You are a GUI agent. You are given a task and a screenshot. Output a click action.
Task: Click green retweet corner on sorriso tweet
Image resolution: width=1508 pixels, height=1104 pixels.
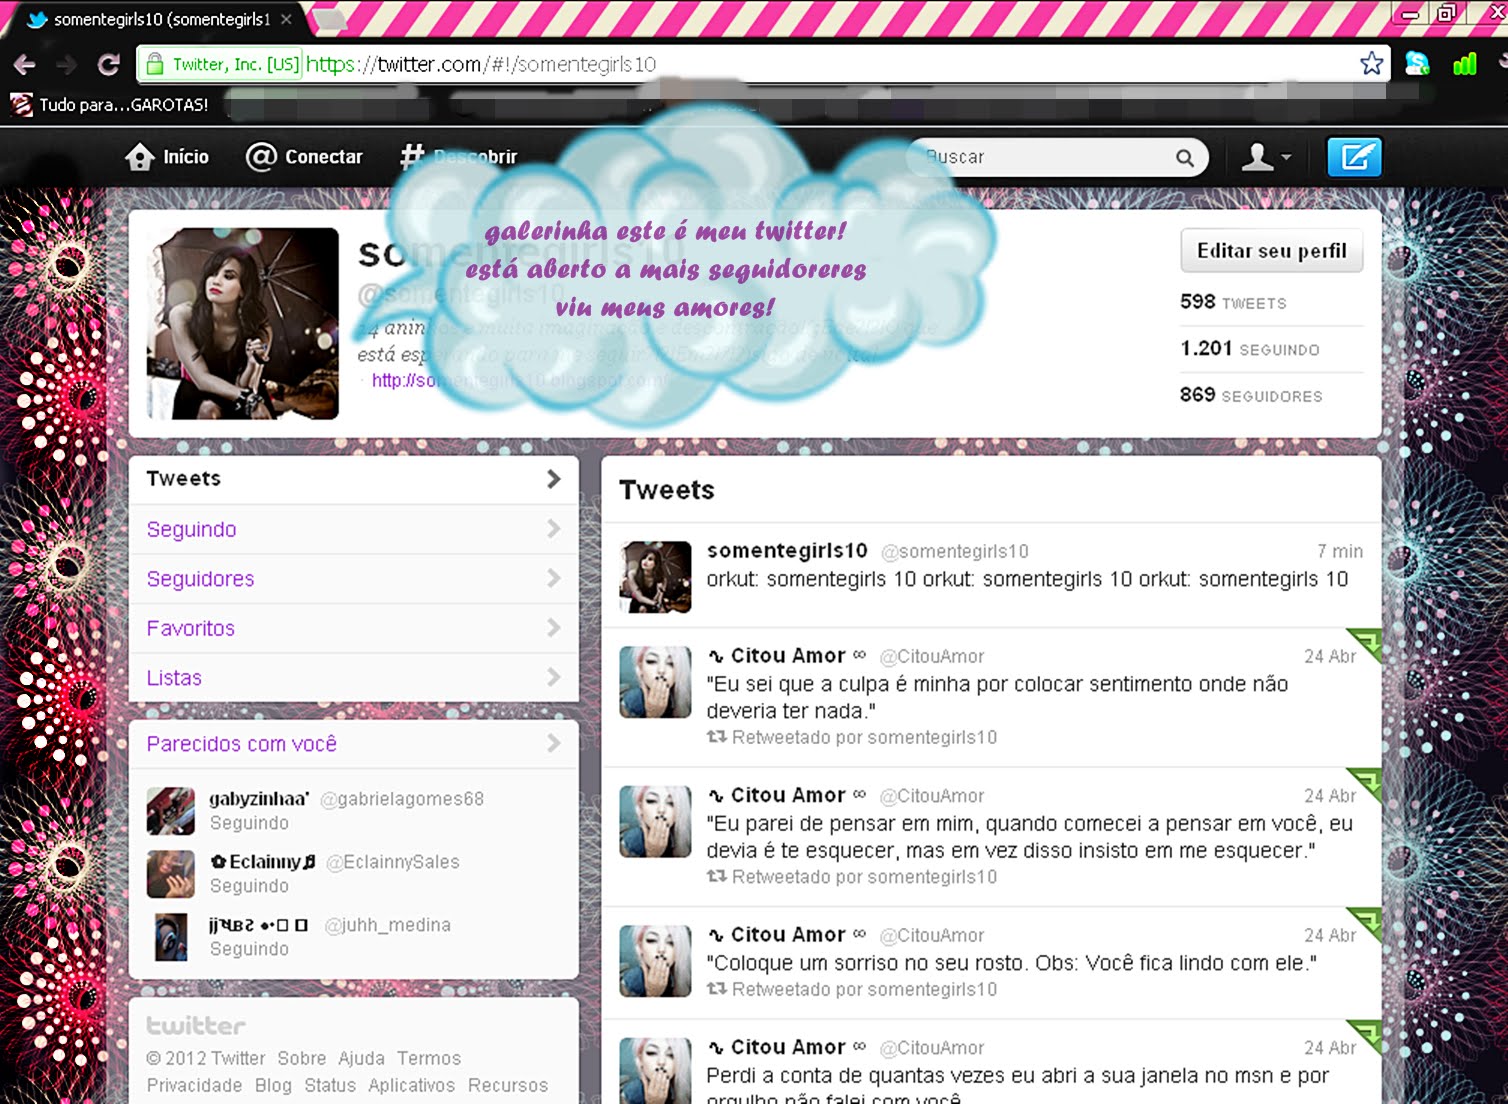click(1368, 921)
